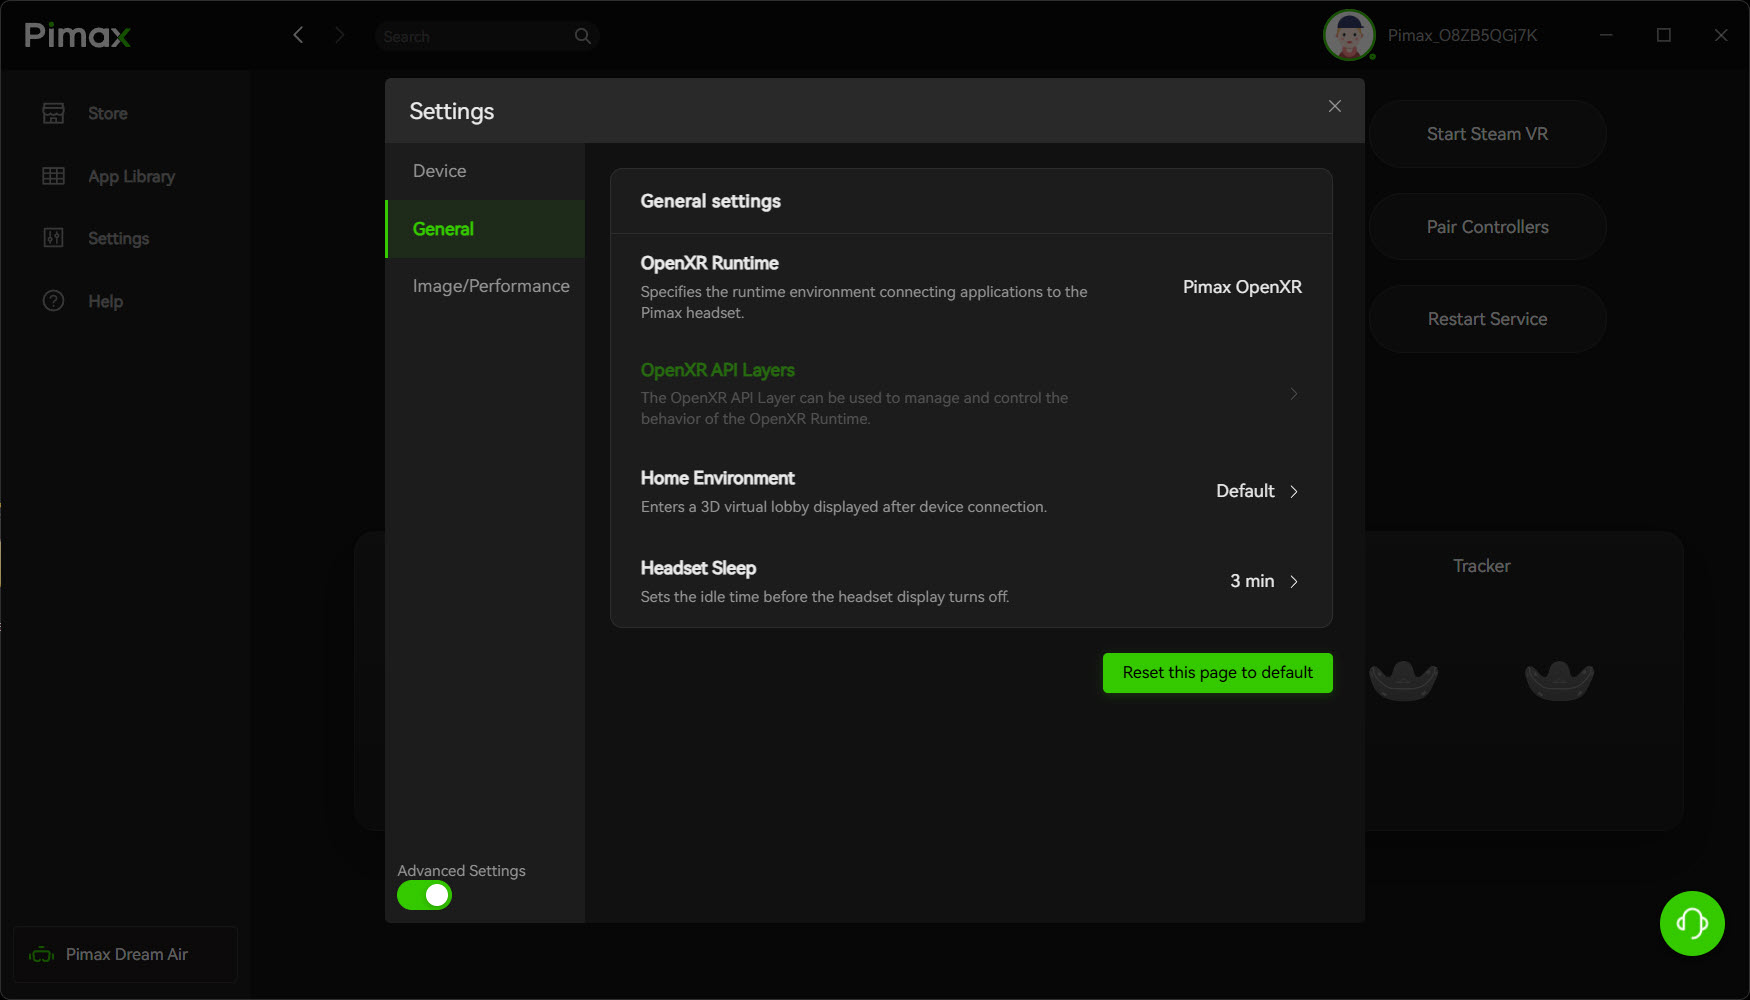The height and width of the screenshot is (1000, 1750).
Task: Open Store in the sidebar
Action: (x=107, y=114)
